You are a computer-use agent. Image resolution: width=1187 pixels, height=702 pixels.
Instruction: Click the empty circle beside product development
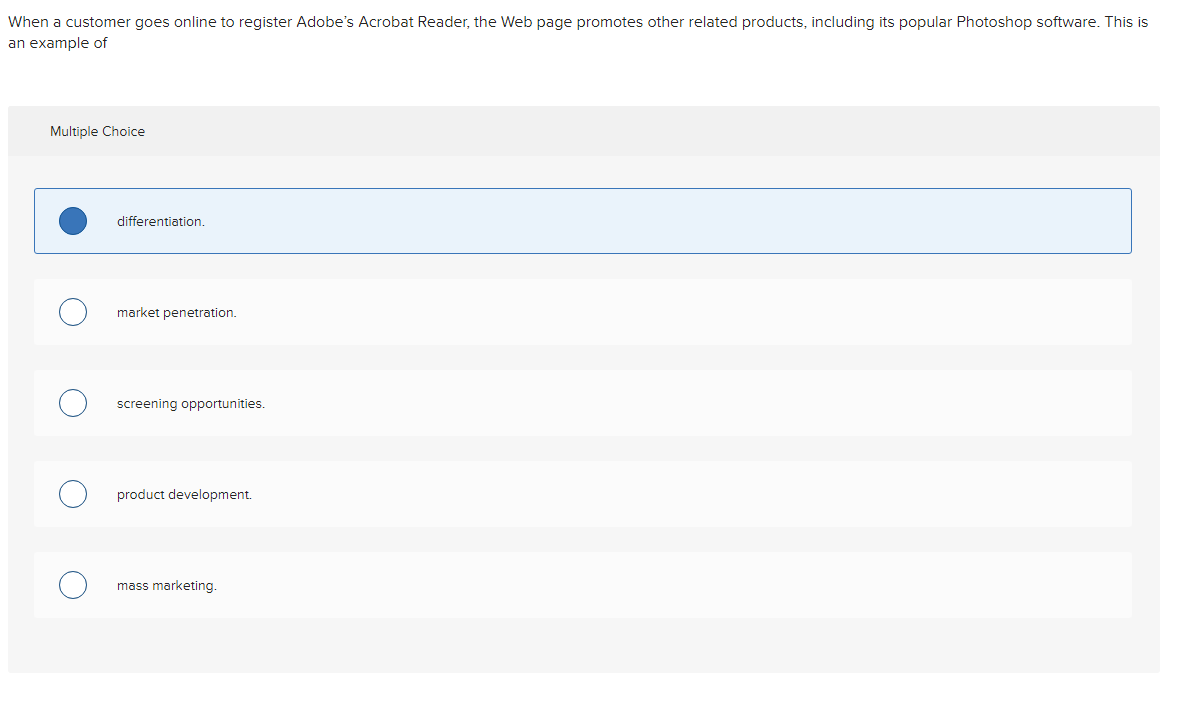pos(73,493)
